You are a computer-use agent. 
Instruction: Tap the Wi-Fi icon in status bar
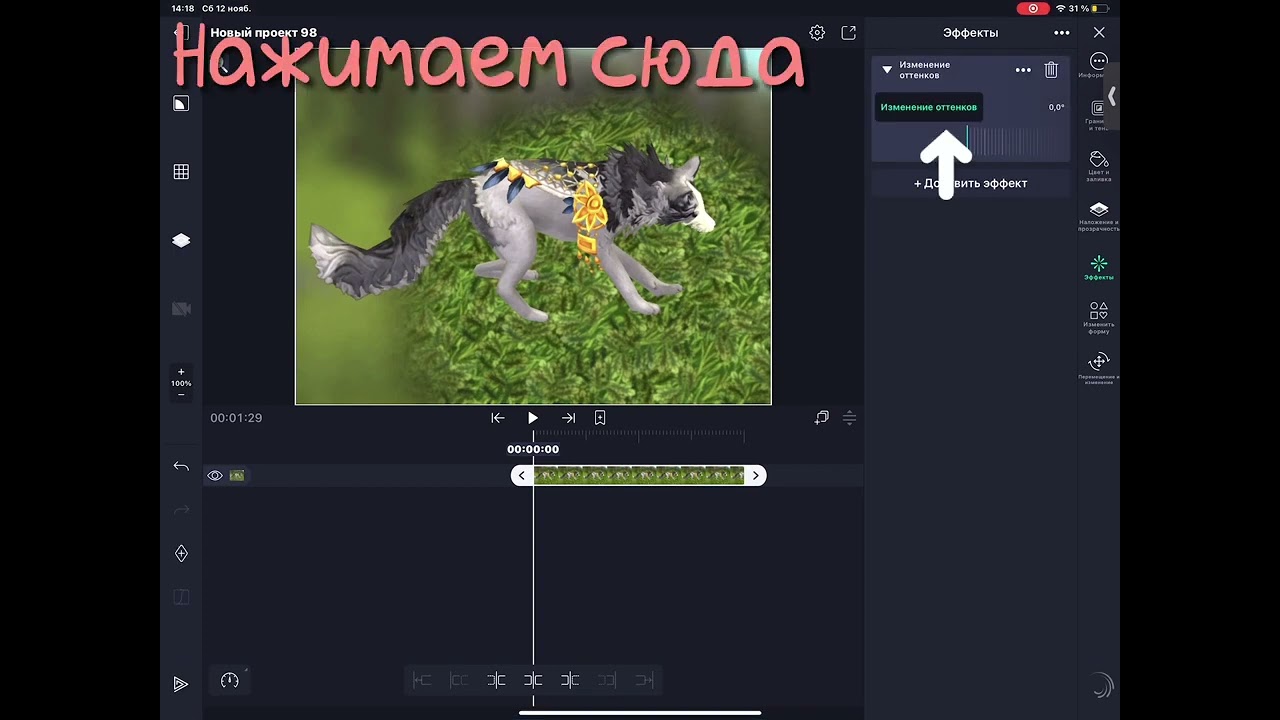point(1060,9)
